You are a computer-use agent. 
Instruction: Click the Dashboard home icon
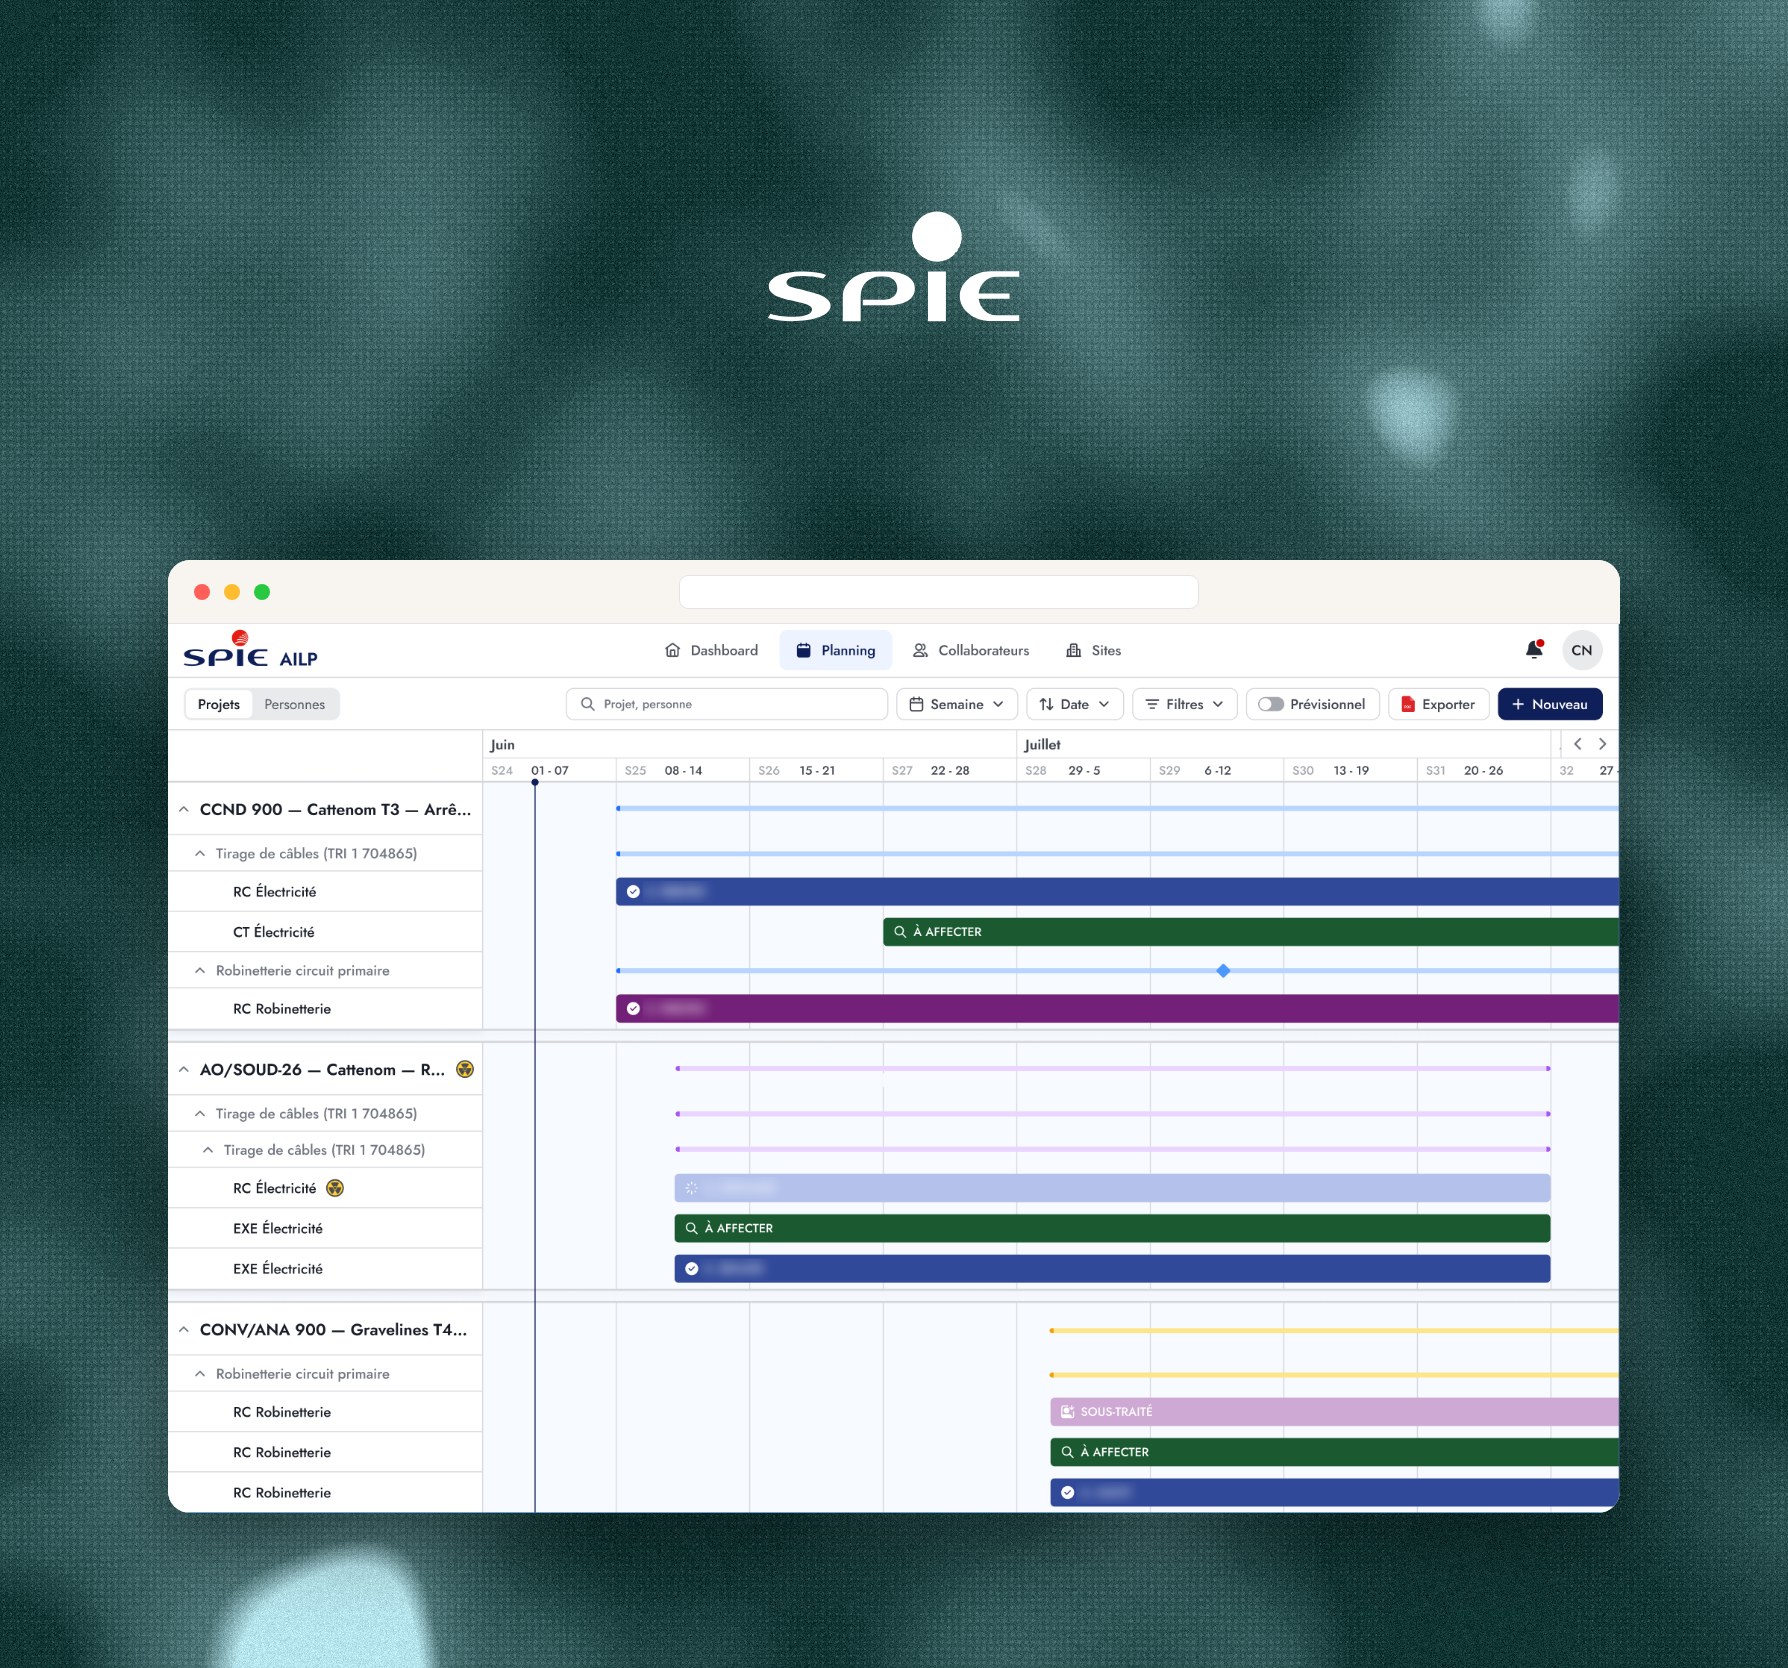click(673, 650)
